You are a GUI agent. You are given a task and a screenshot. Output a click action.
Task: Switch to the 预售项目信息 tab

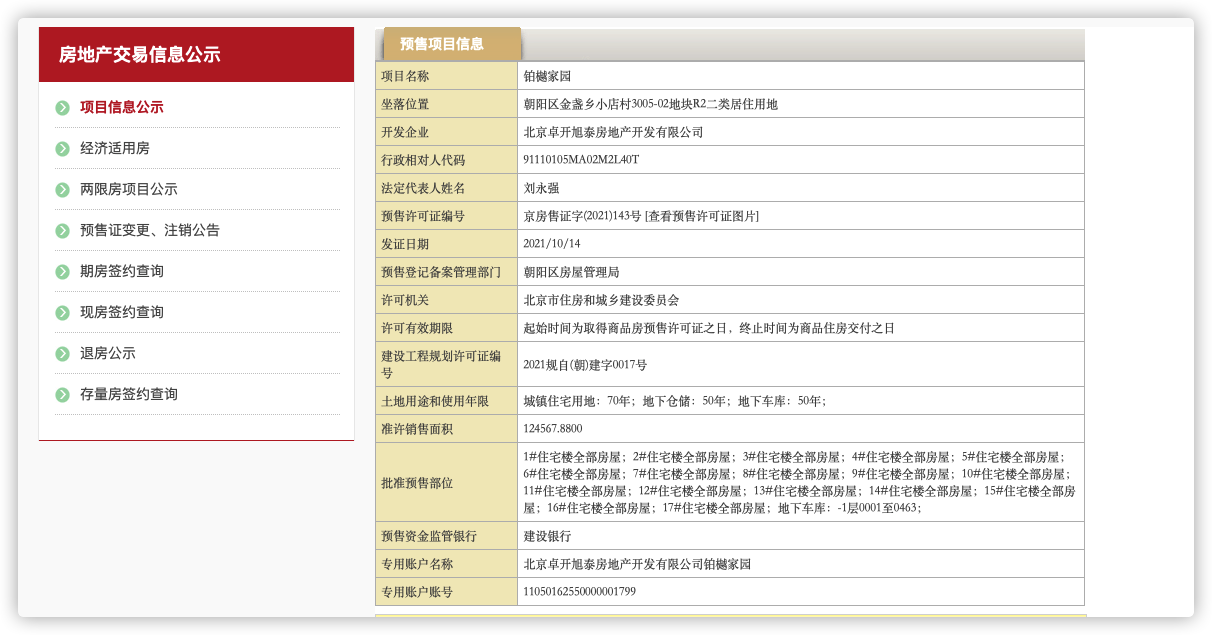point(442,44)
